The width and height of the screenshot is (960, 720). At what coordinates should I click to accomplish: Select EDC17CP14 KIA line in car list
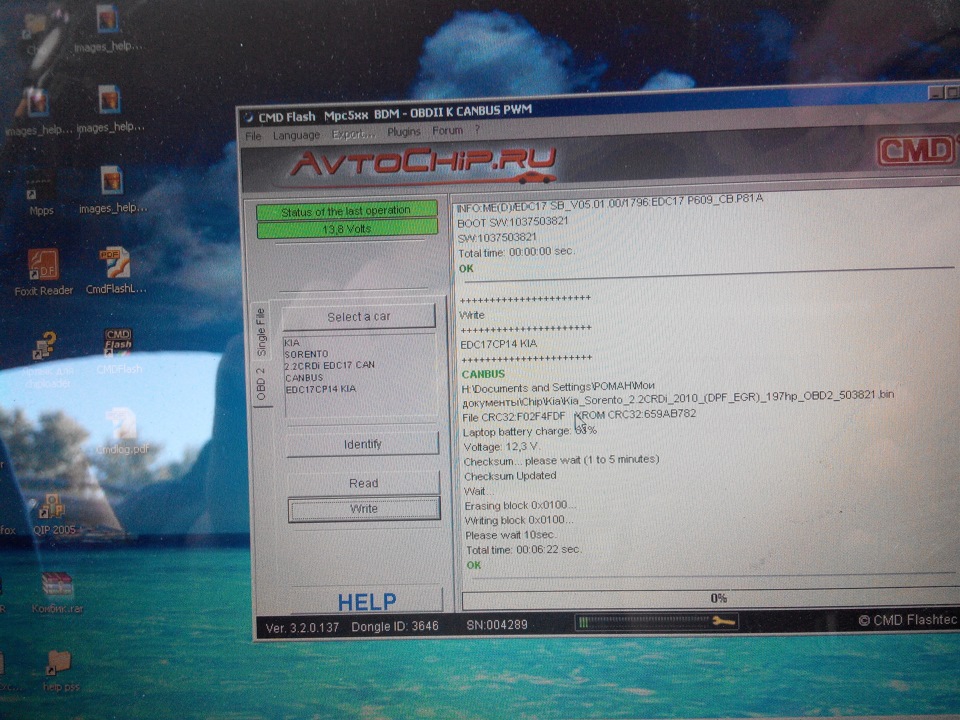[x=320, y=389]
